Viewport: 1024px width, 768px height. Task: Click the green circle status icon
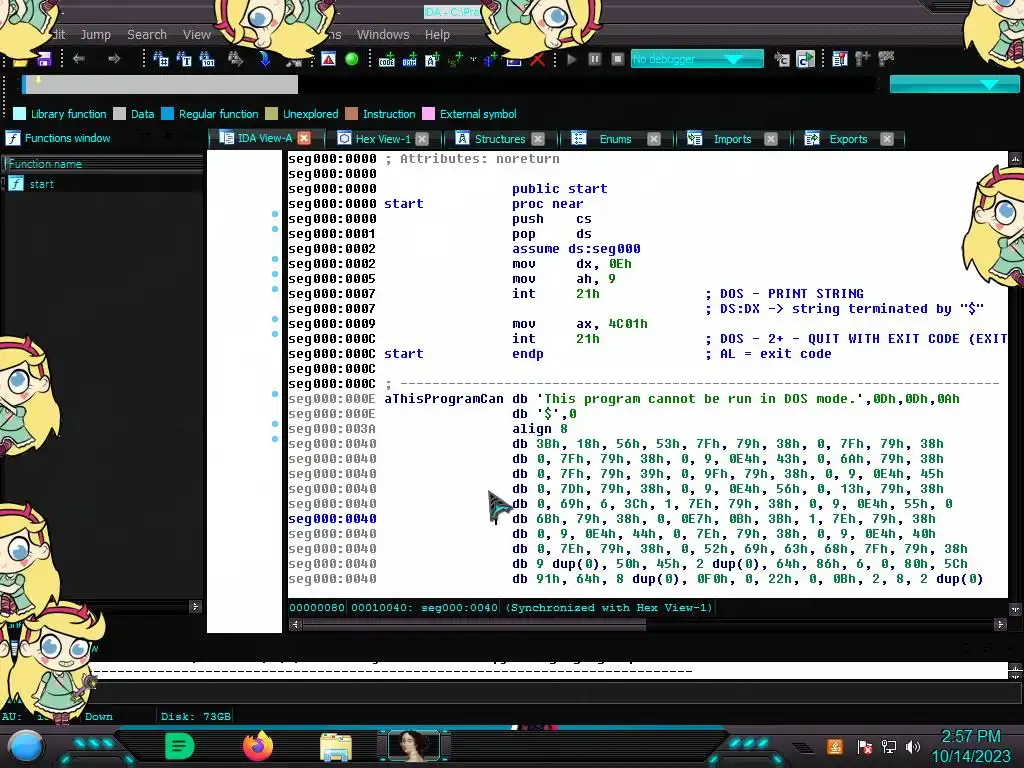[351, 59]
